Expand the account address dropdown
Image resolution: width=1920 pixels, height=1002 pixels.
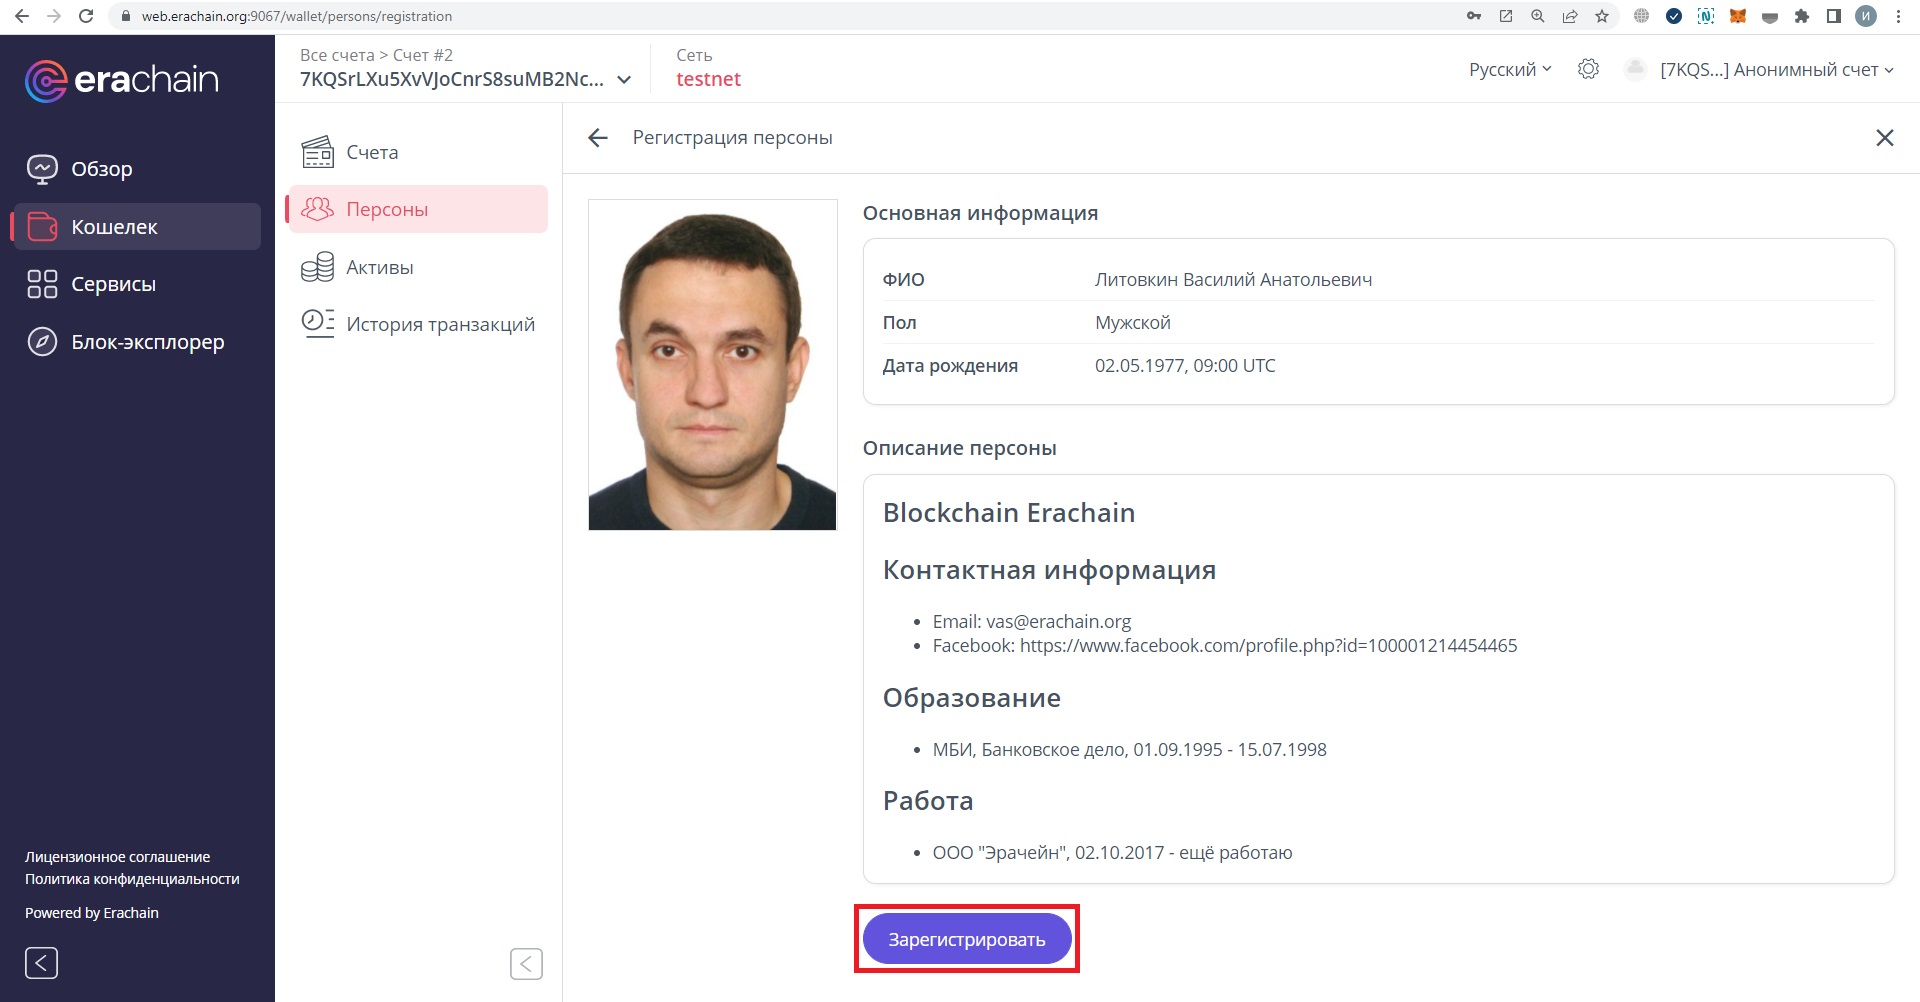(x=624, y=80)
